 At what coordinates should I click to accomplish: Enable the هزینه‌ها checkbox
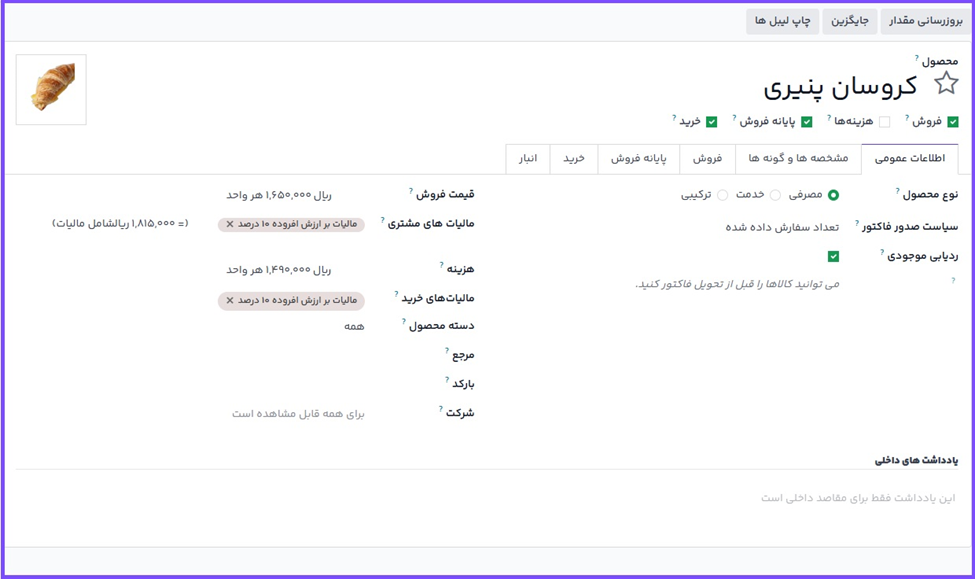(x=884, y=122)
